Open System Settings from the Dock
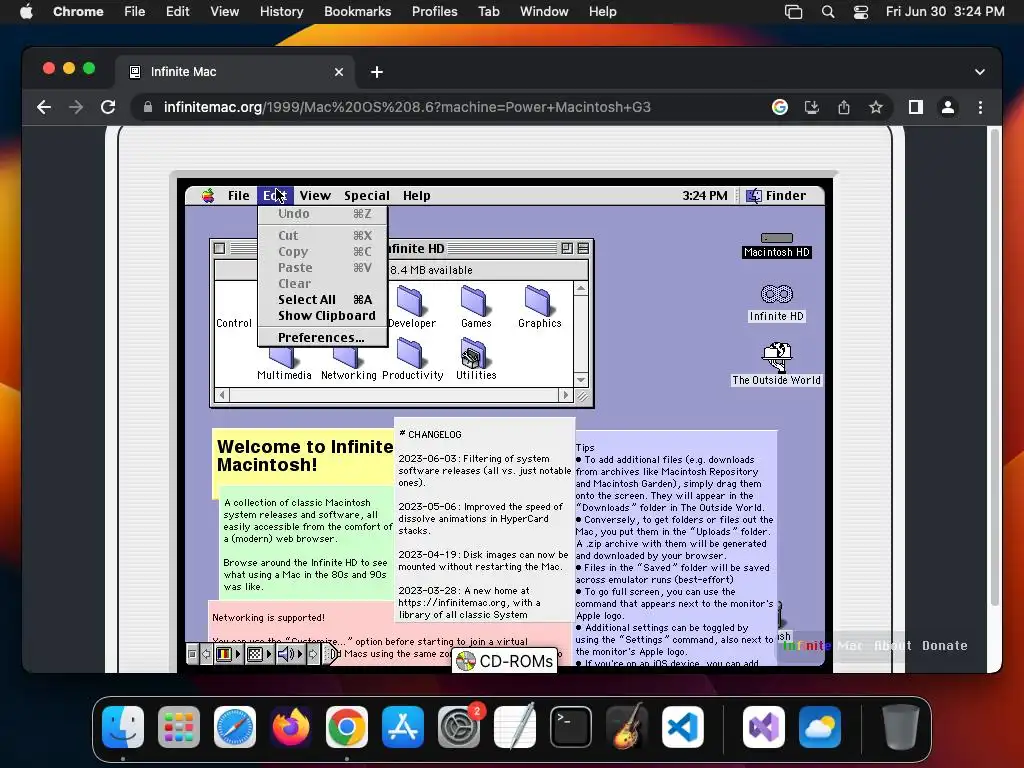 pyautogui.click(x=458, y=727)
